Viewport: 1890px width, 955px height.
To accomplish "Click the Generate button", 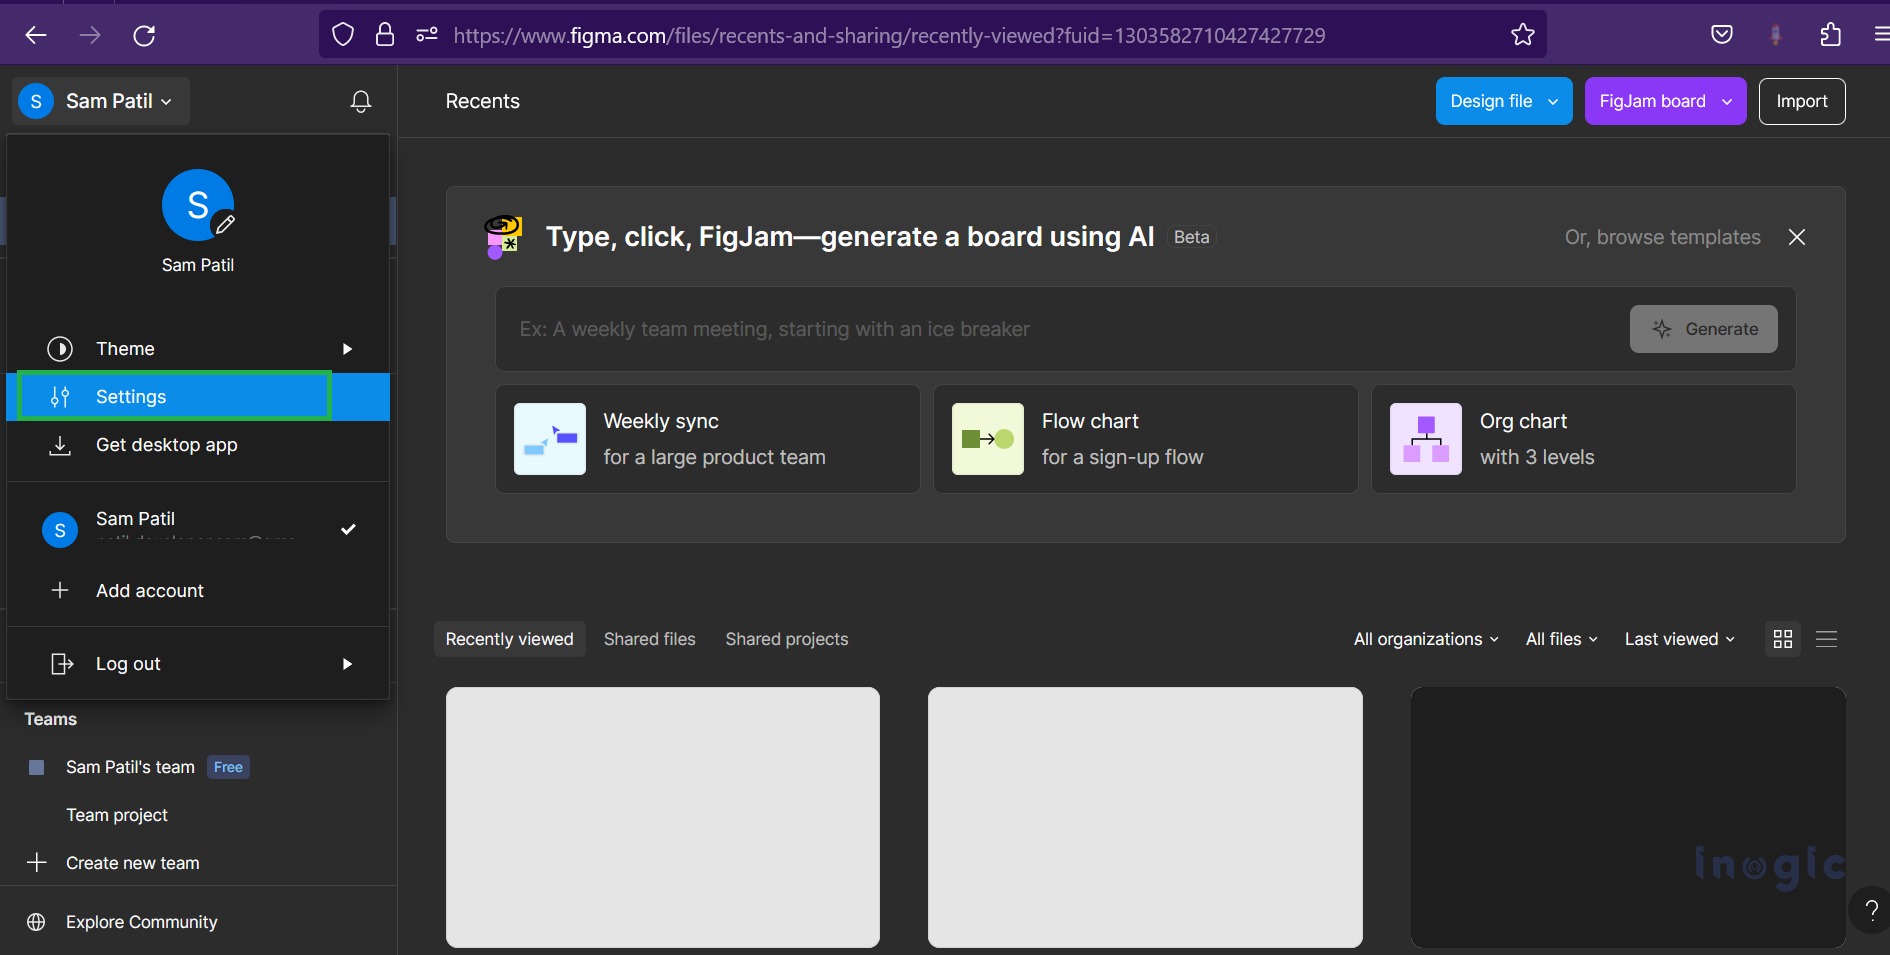I will [x=1704, y=329].
